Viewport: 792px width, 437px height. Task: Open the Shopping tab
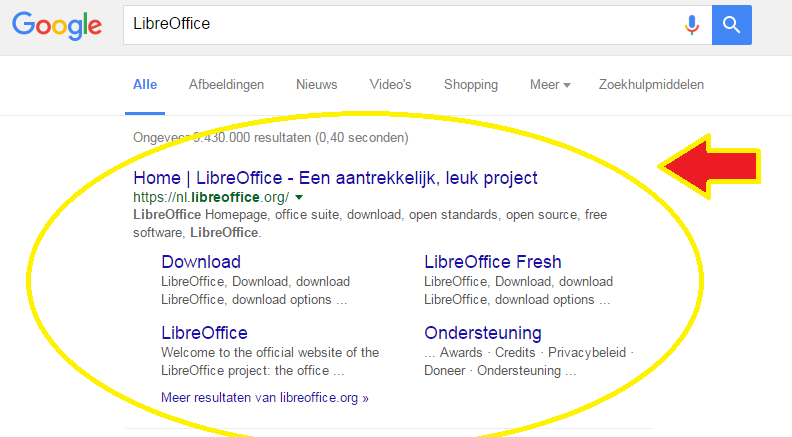pos(471,85)
